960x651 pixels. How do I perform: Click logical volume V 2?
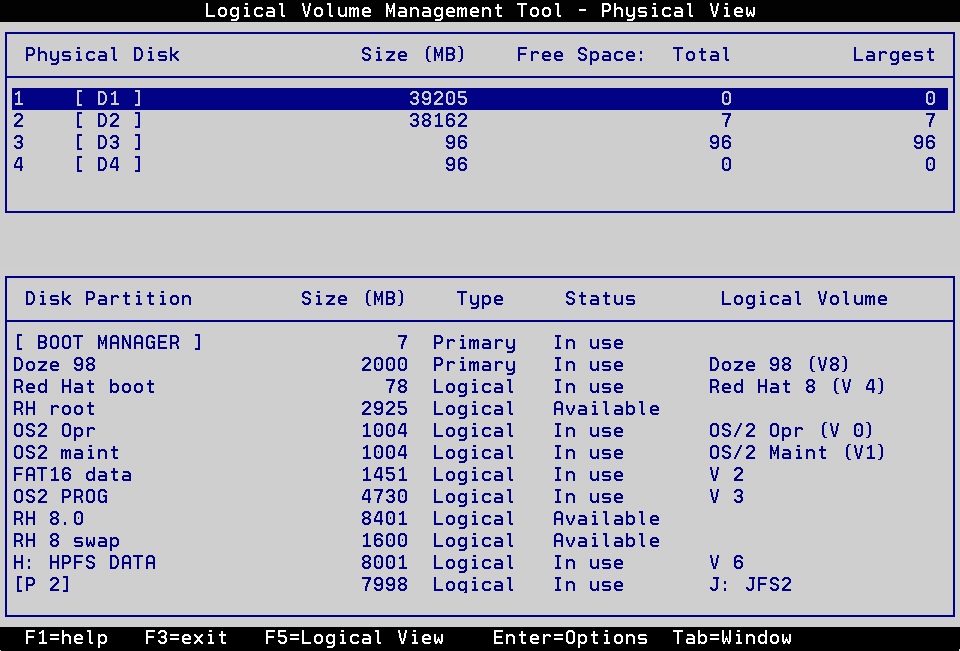[x=726, y=475]
